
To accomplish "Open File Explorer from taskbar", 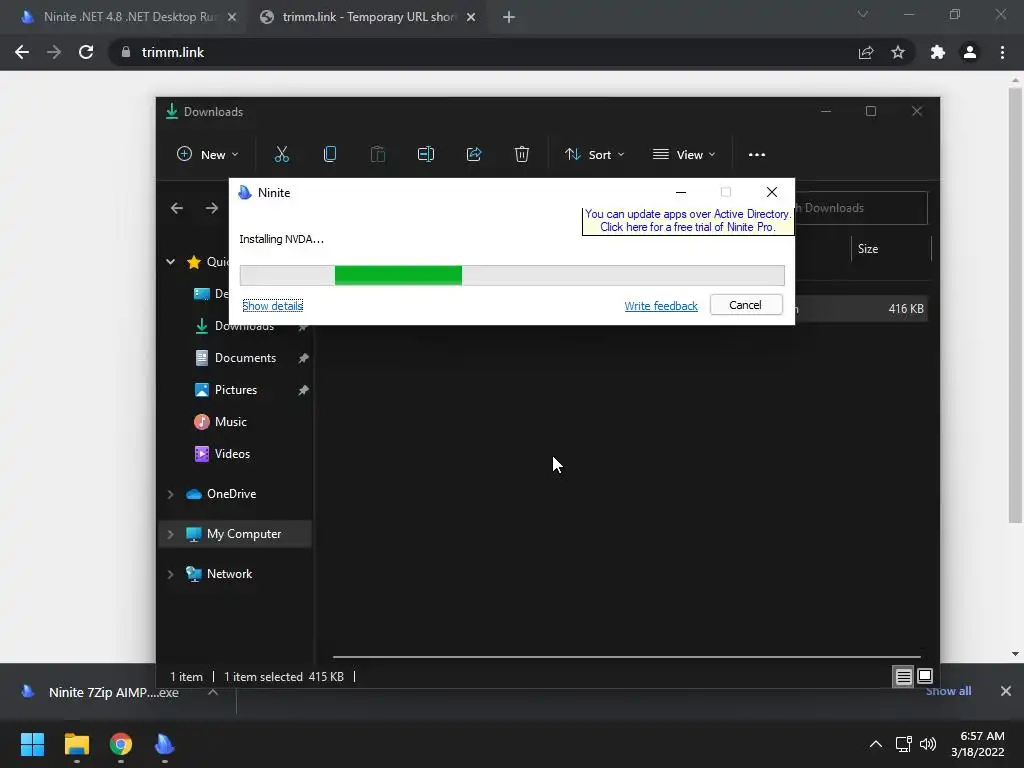I will [76, 744].
